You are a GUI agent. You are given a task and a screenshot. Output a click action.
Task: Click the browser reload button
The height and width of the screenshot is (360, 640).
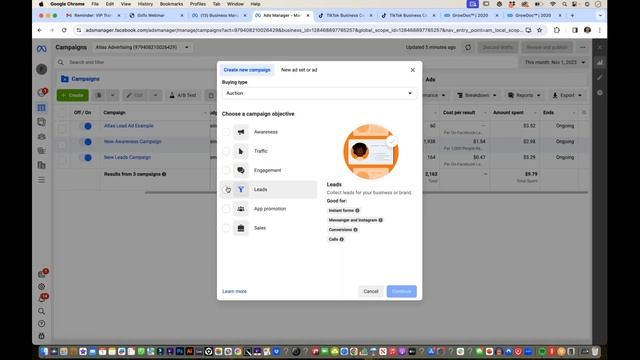point(64,30)
